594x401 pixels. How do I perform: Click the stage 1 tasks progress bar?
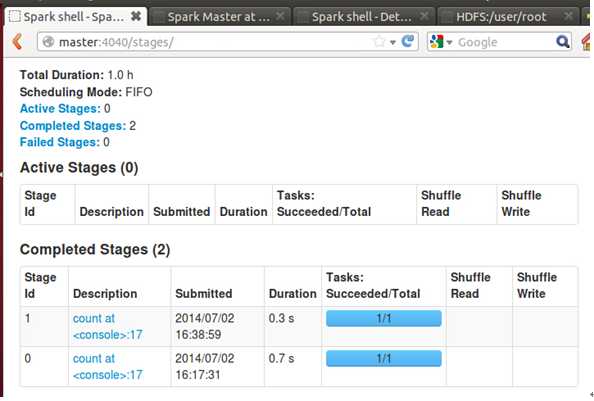click(384, 318)
